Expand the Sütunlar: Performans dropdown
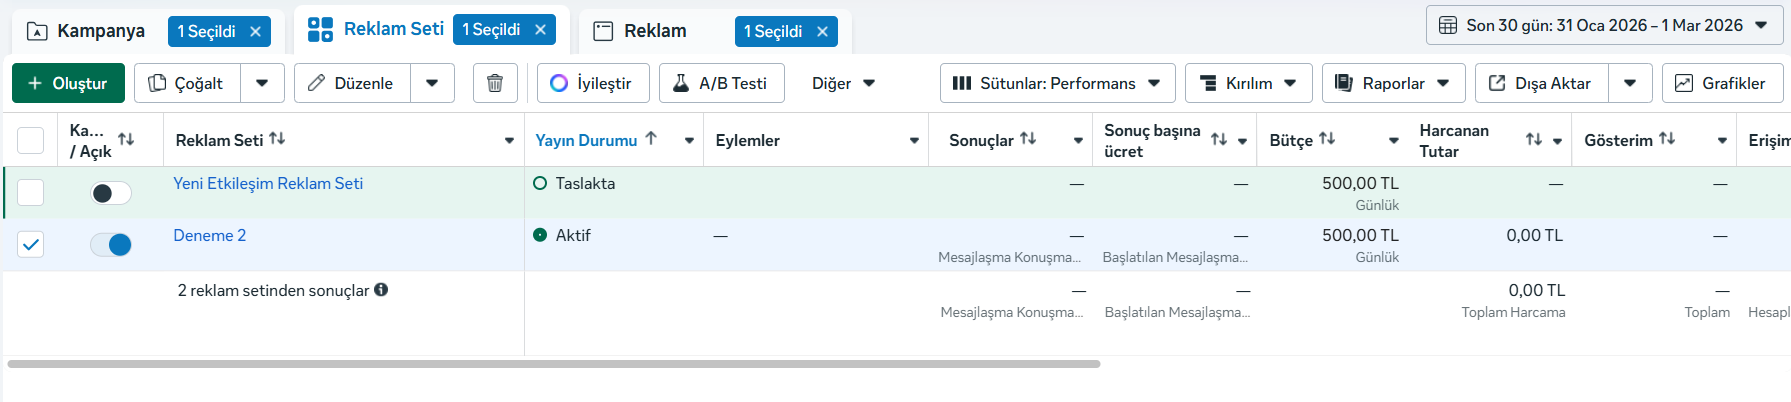The image size is (1791, 402). (x=1056, y=83)
